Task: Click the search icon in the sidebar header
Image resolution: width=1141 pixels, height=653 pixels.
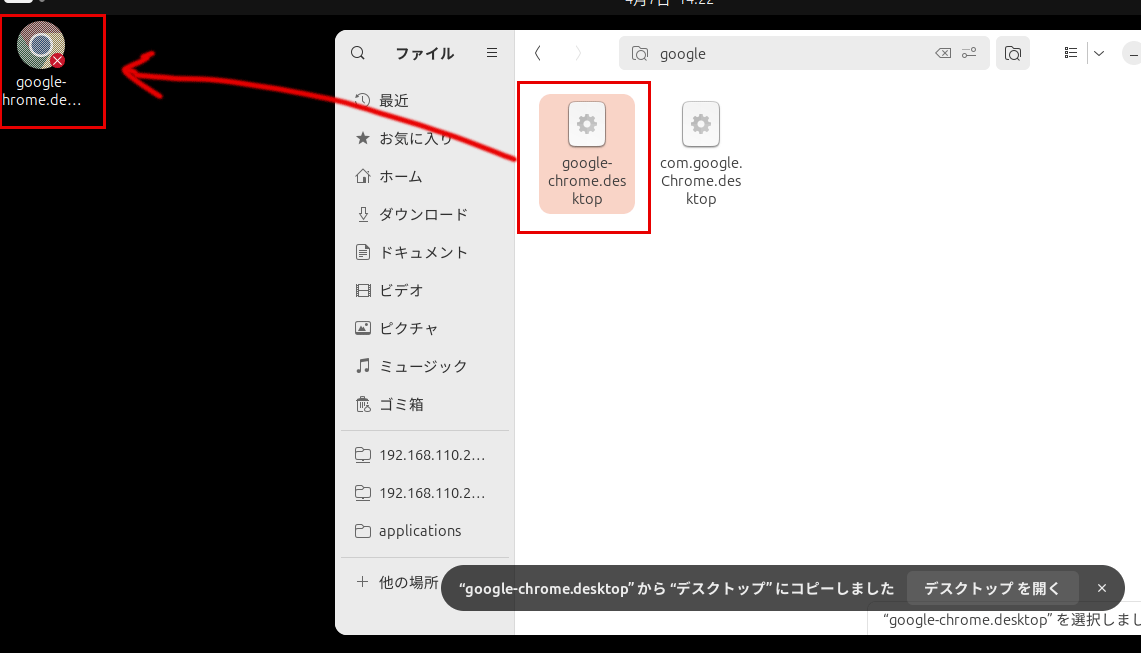Action: tap(358, 53)
